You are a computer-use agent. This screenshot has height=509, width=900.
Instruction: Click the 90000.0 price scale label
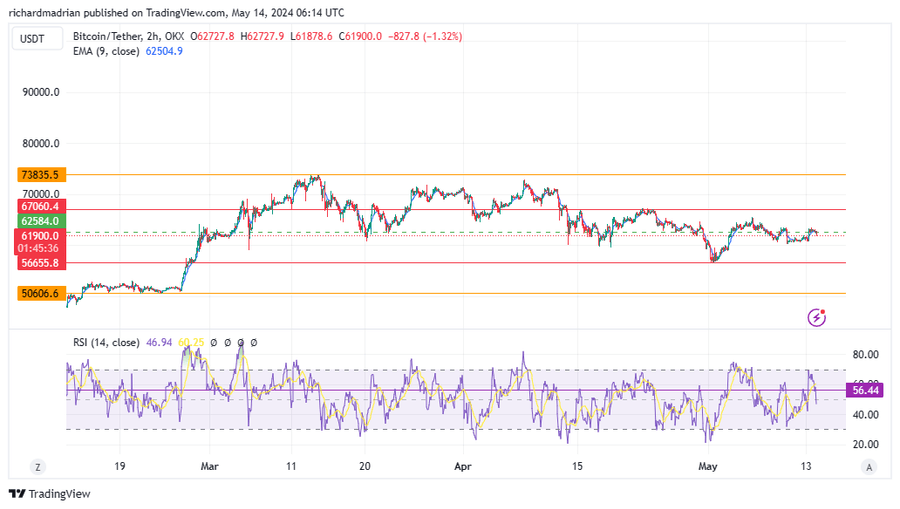(x=41, y=92)
